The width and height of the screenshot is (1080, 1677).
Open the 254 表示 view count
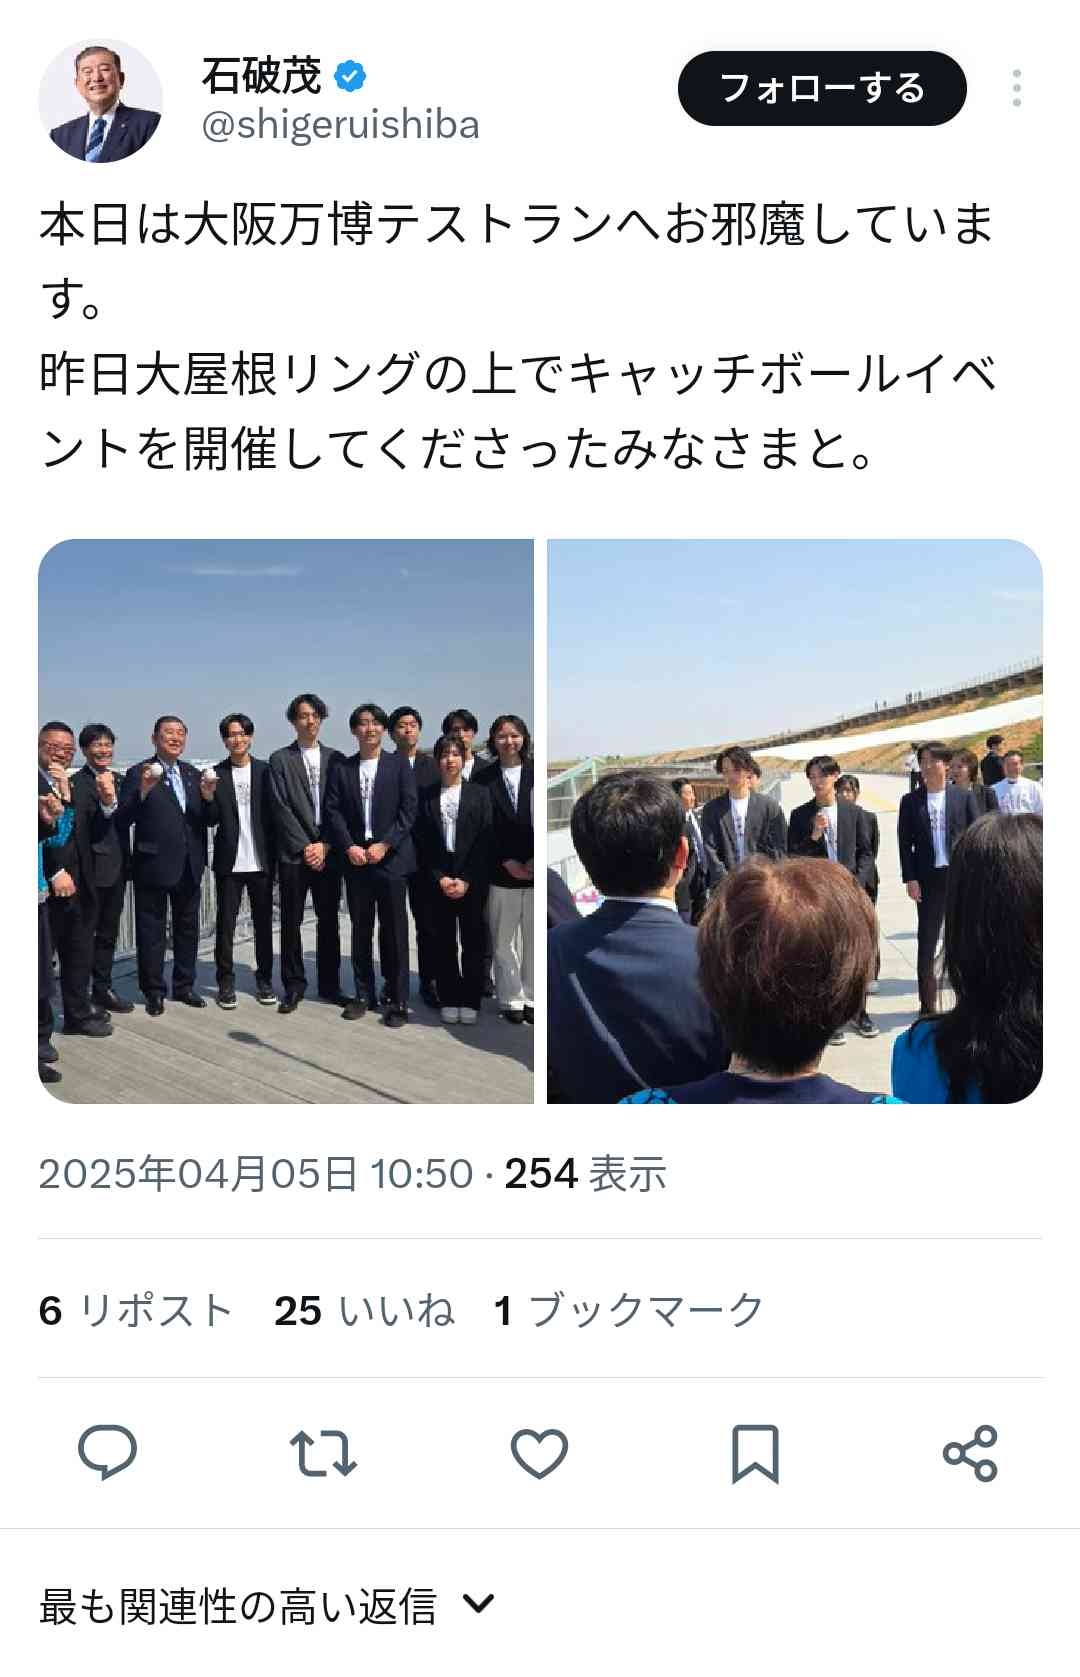point(585,1174)
